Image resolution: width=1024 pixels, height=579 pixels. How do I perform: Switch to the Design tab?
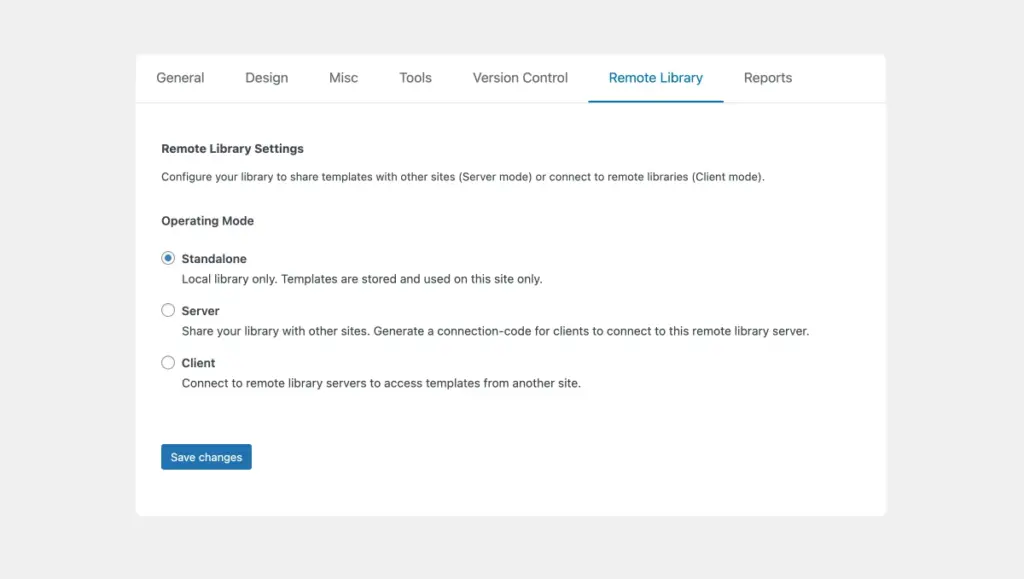coord(266,78)
